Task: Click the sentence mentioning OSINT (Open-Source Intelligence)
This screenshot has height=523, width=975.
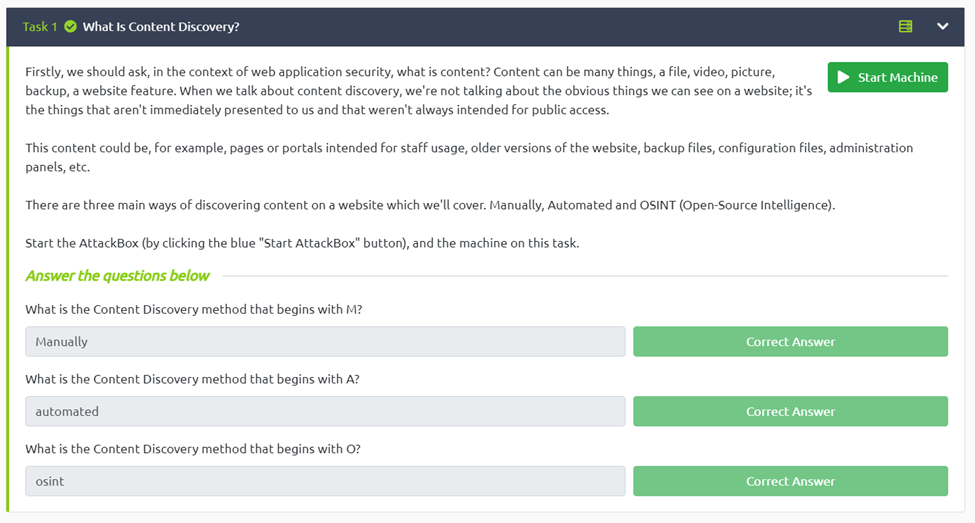Action: 430,205
